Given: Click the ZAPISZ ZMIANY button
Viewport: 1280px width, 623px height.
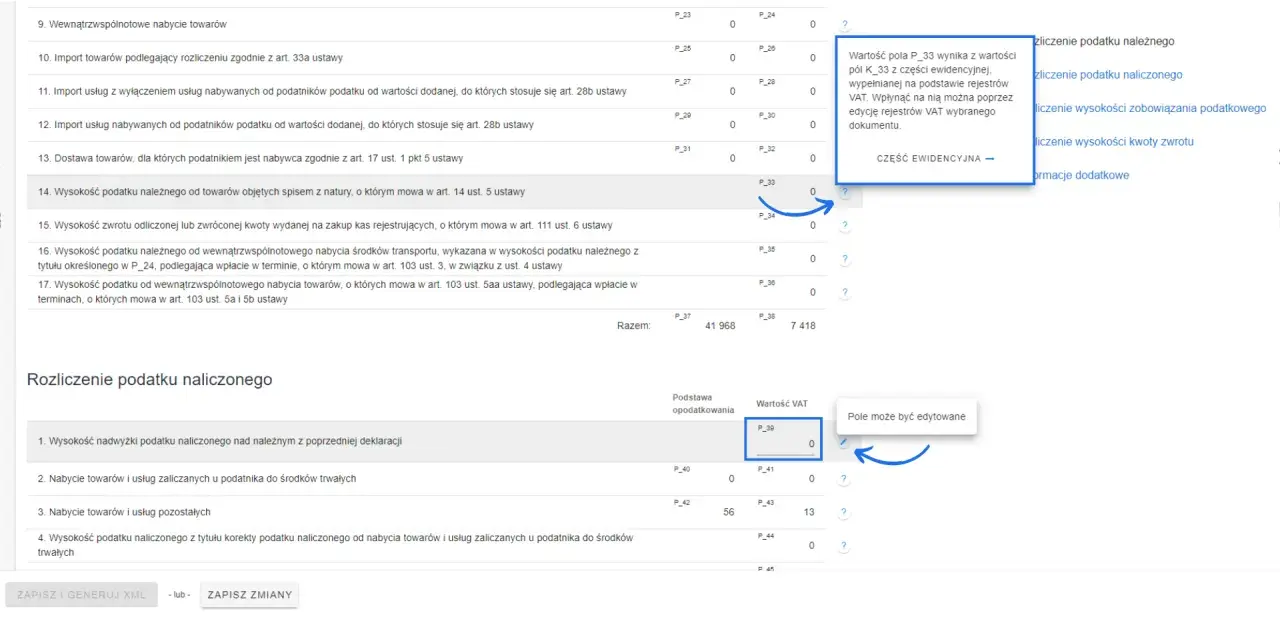Looking at the screenshot, I should pos(250,595).
